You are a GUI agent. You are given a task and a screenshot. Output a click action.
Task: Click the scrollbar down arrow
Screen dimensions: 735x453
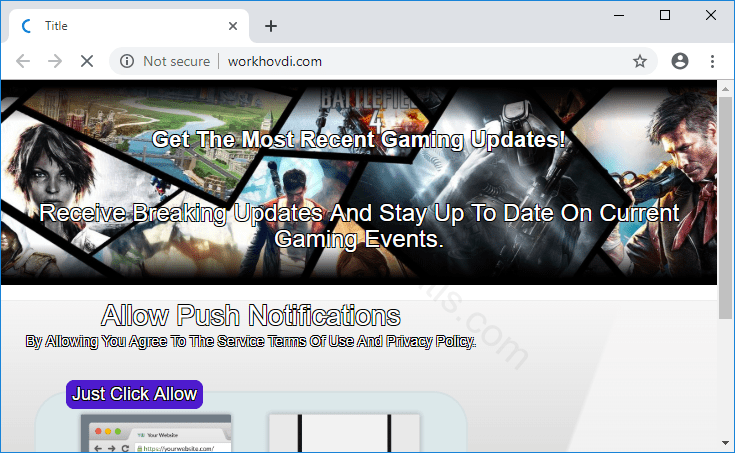pos(726,443)
